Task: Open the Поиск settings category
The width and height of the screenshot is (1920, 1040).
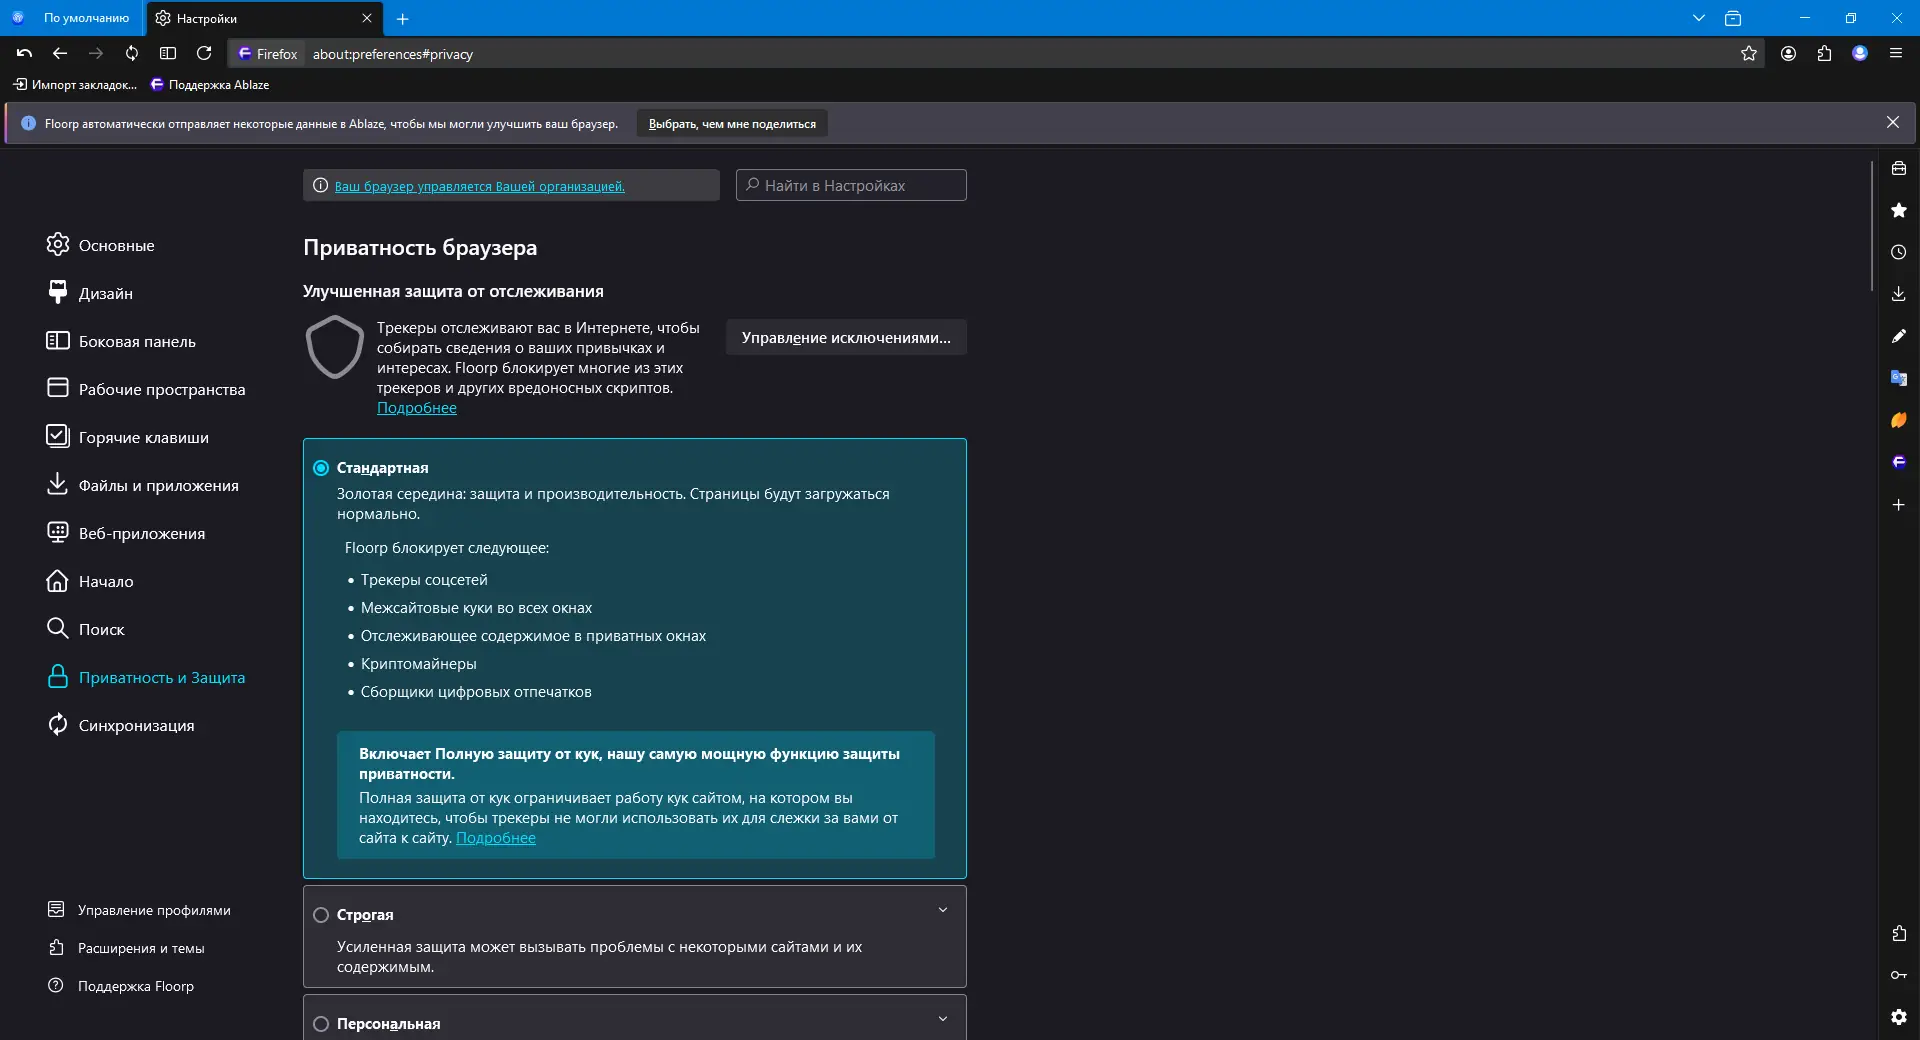Action: click(x=85, y=629)
